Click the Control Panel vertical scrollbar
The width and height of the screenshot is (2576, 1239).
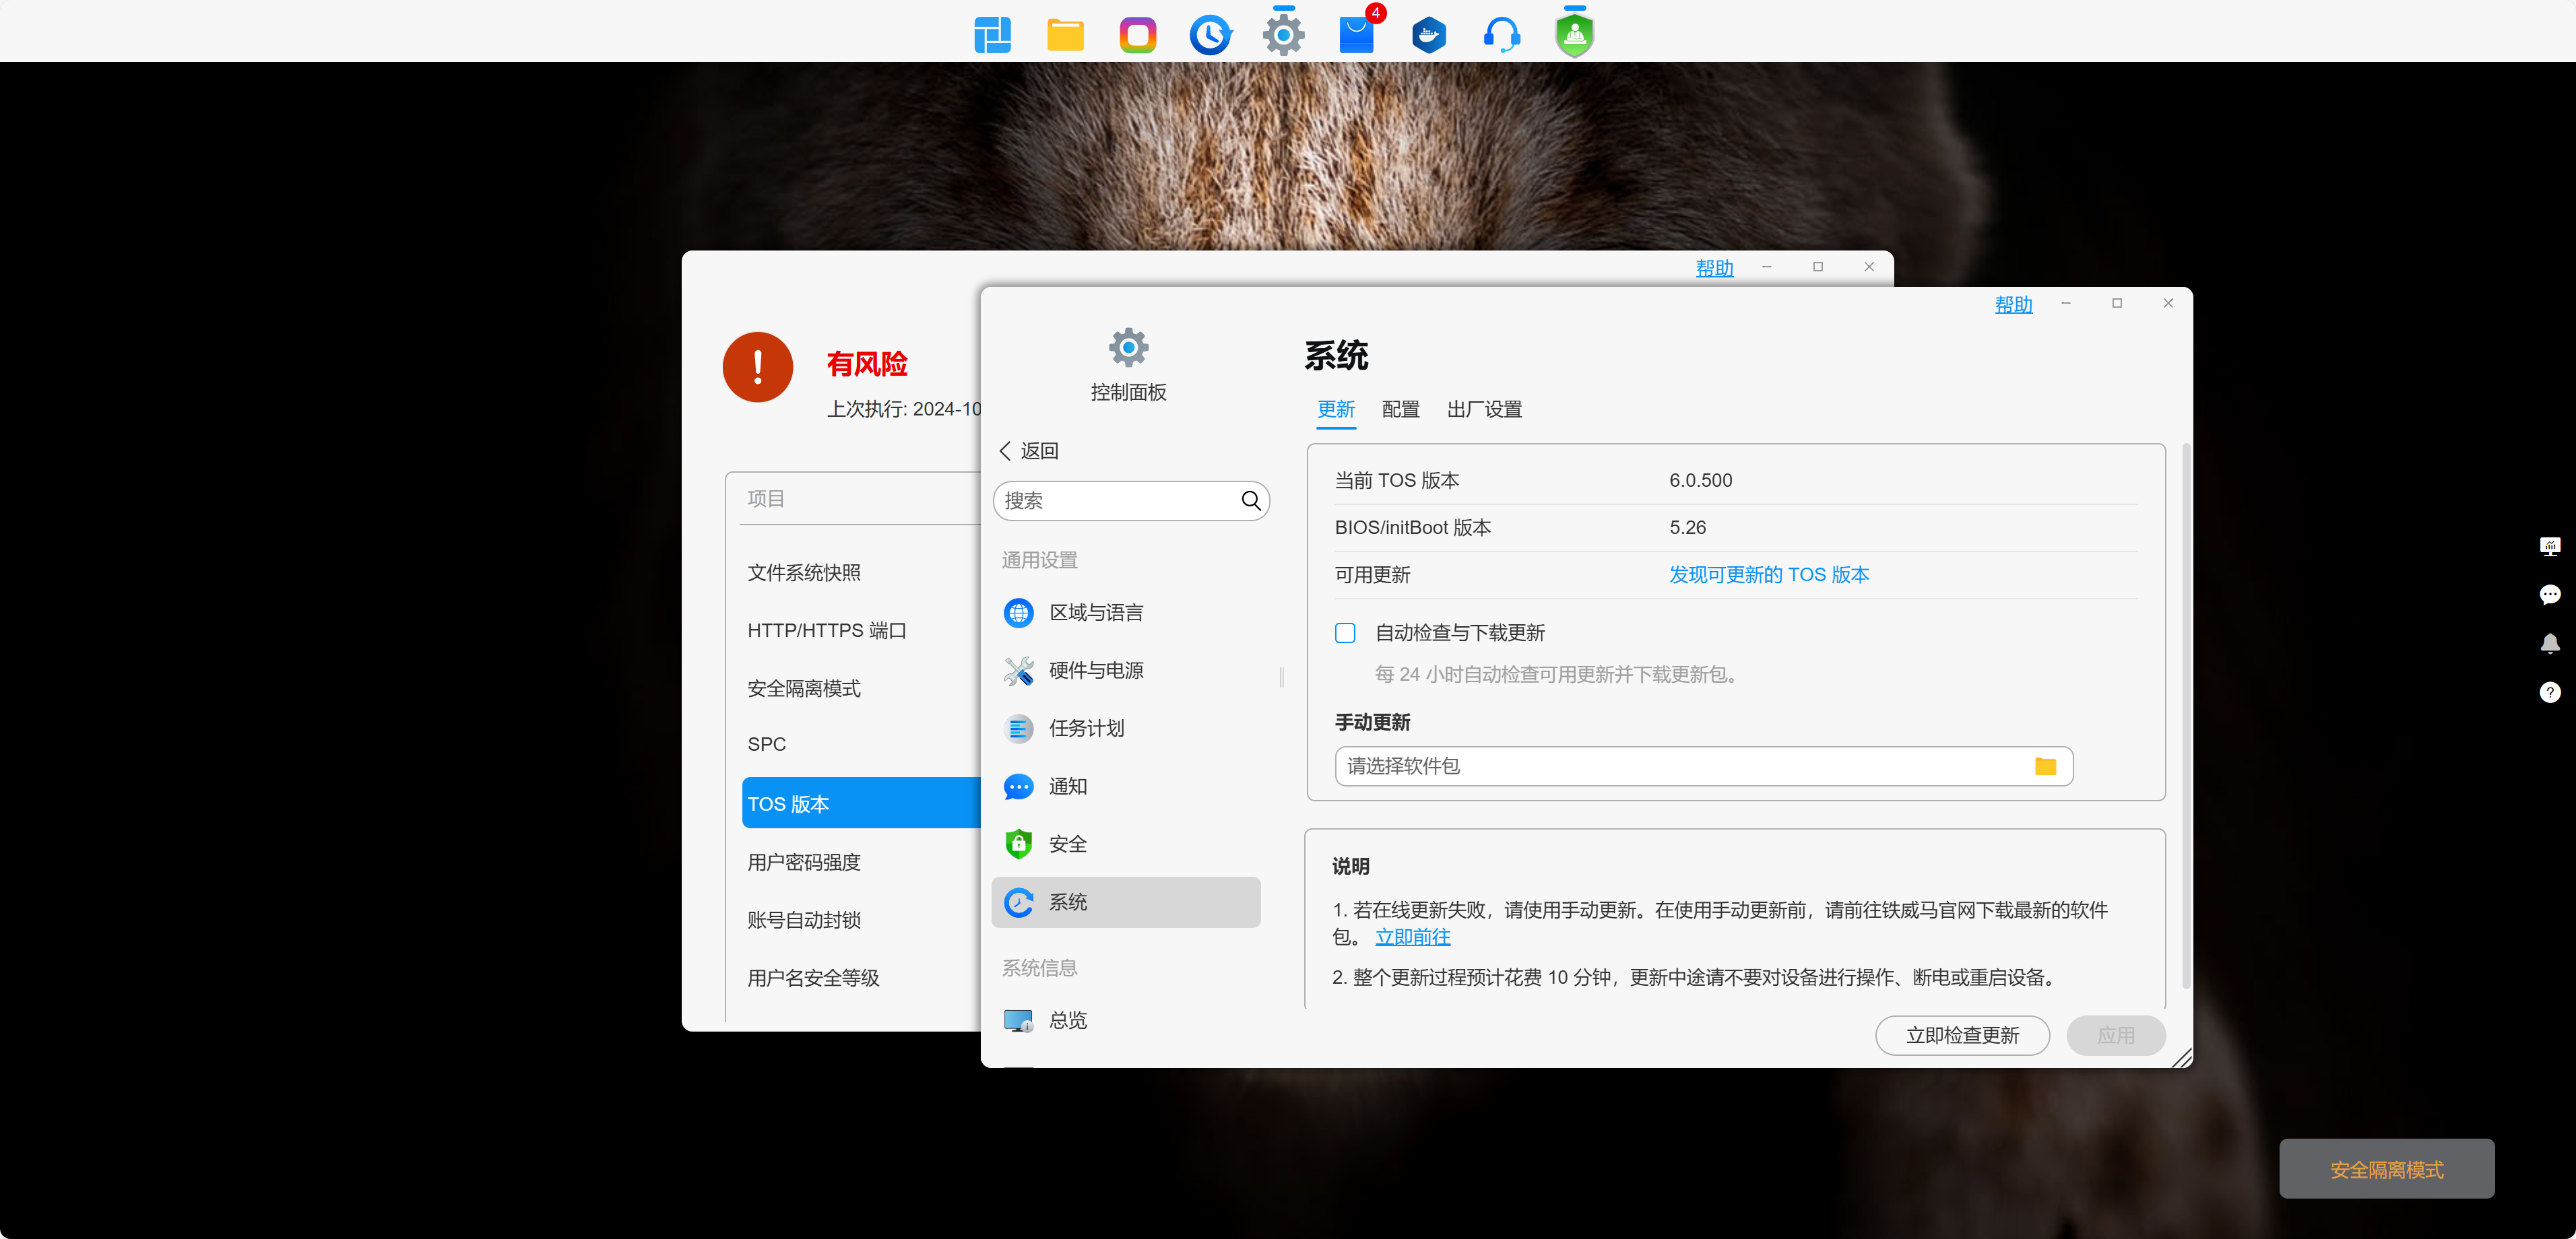2186,715
